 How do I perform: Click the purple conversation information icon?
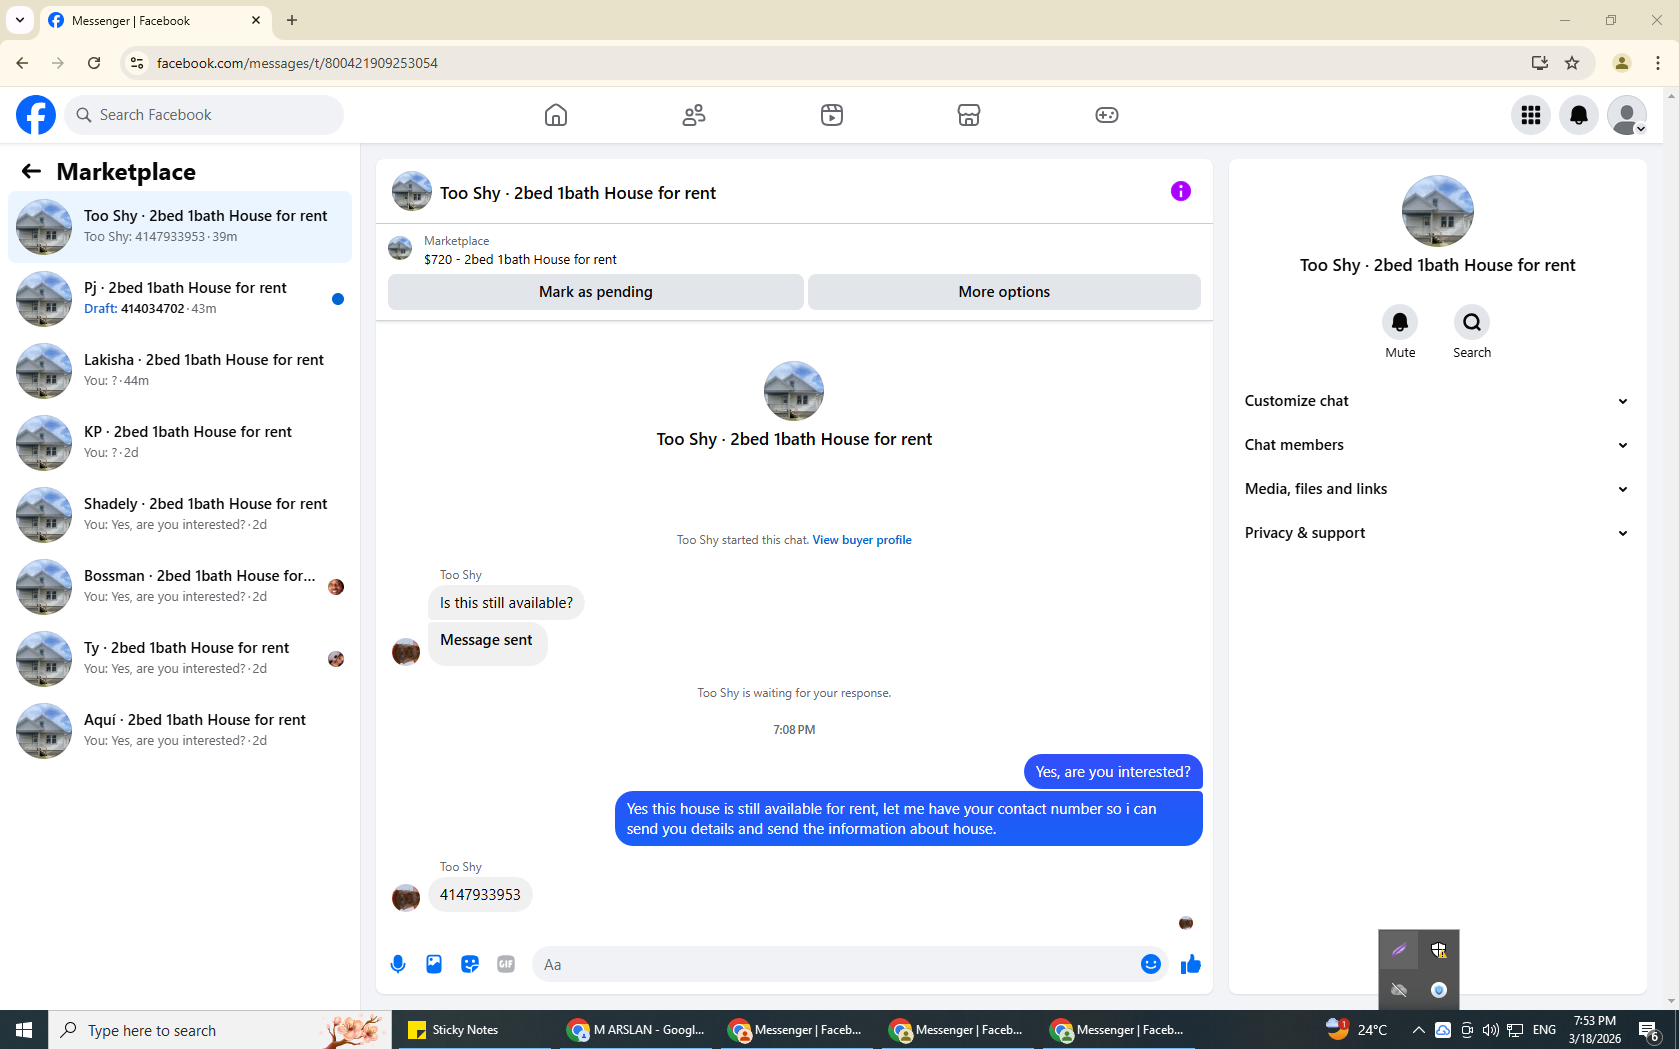pos(1181,191)
